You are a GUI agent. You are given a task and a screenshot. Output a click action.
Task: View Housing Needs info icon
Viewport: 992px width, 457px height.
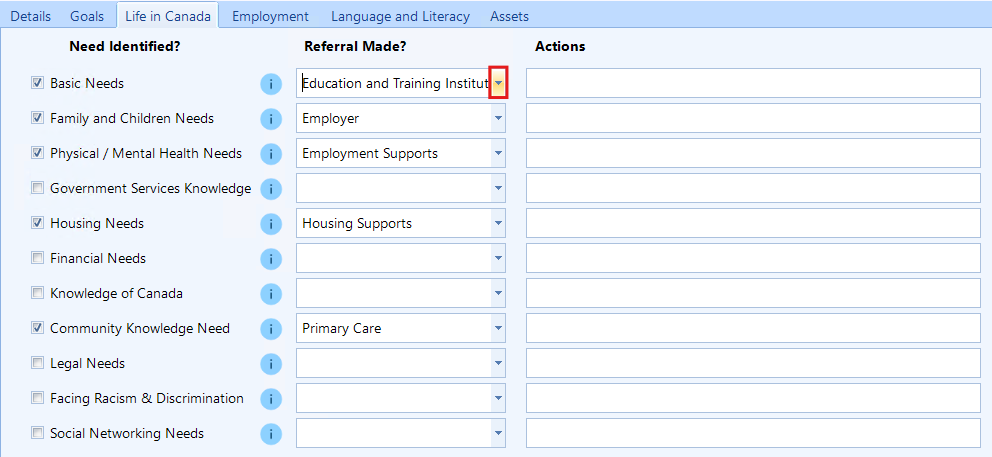click(x=270, y=224)
